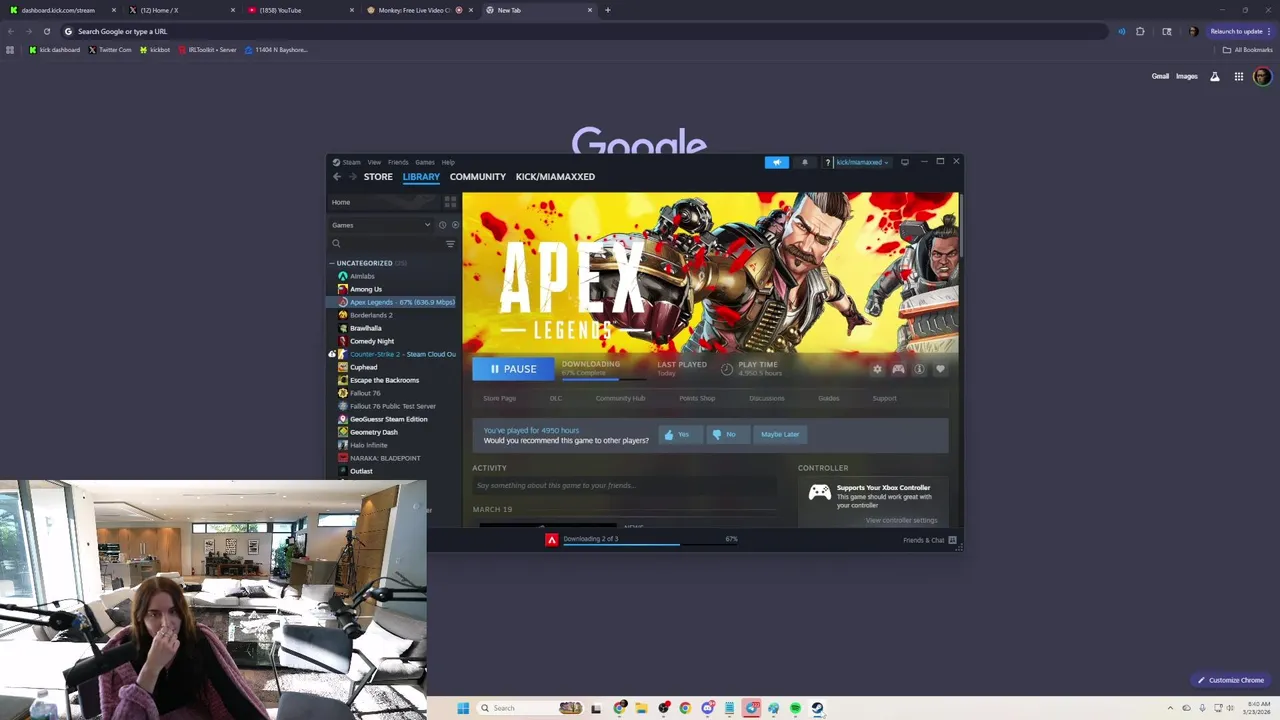Open advanced library filter icon
Screen dimensions: 1280x720
pyautogui.click(x=450, y=244)
